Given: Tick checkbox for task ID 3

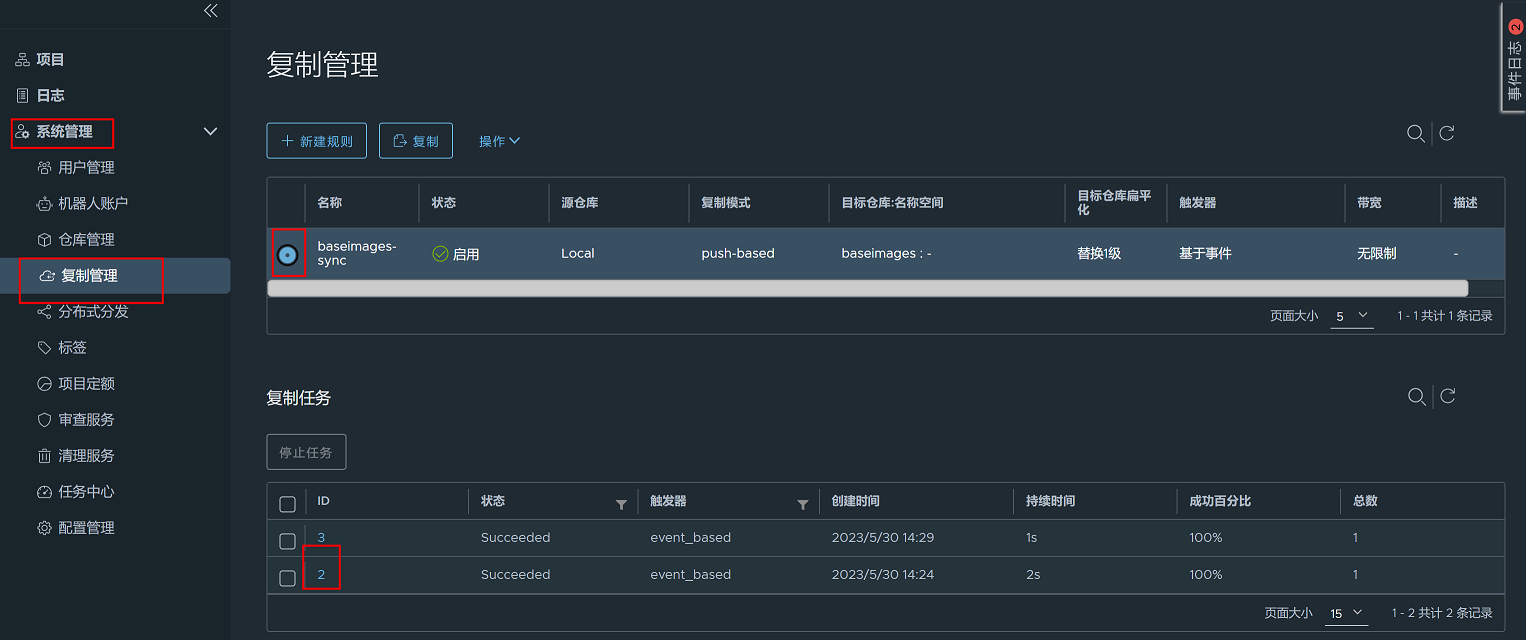Looking at the screenshot, I should (x=287, y=541).
